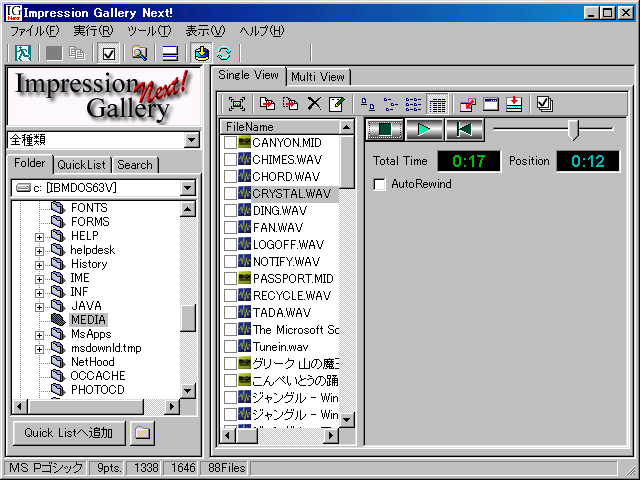Click the red down-arrow save icon
This screenshot has width=640, height=480.
(x=514, y=104)
